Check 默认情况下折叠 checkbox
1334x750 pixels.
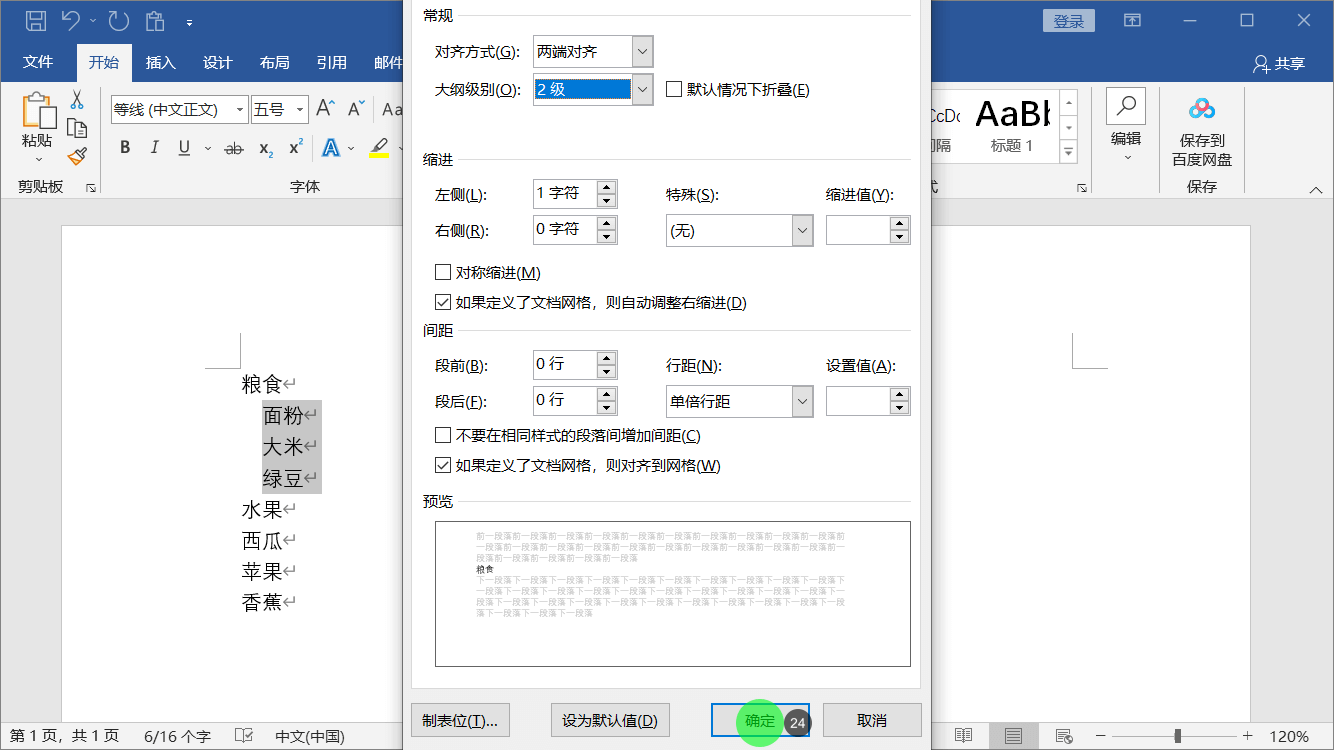coord(673,89)
